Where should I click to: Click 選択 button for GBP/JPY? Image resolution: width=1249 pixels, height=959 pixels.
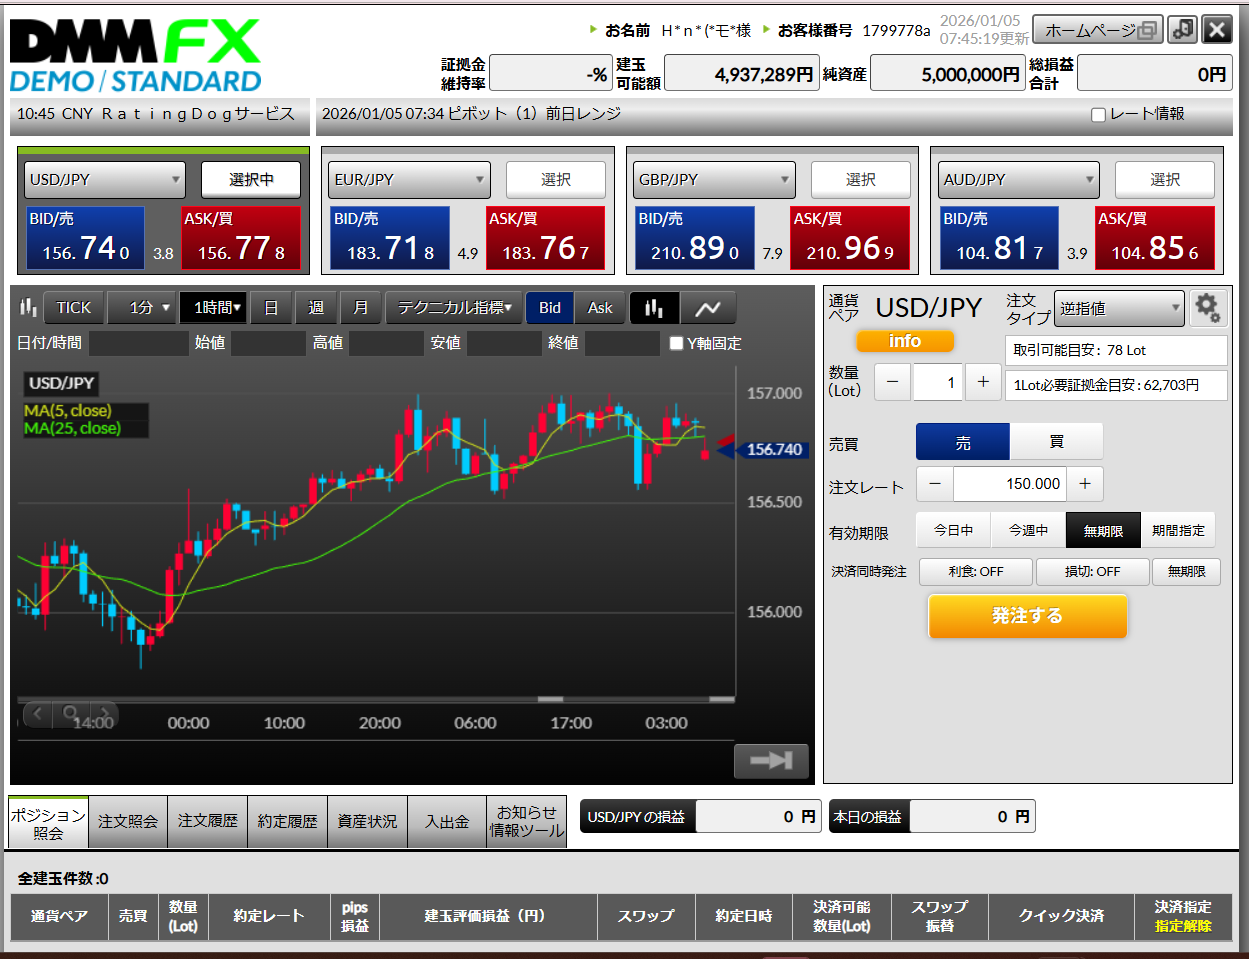[x=861, y=180]
